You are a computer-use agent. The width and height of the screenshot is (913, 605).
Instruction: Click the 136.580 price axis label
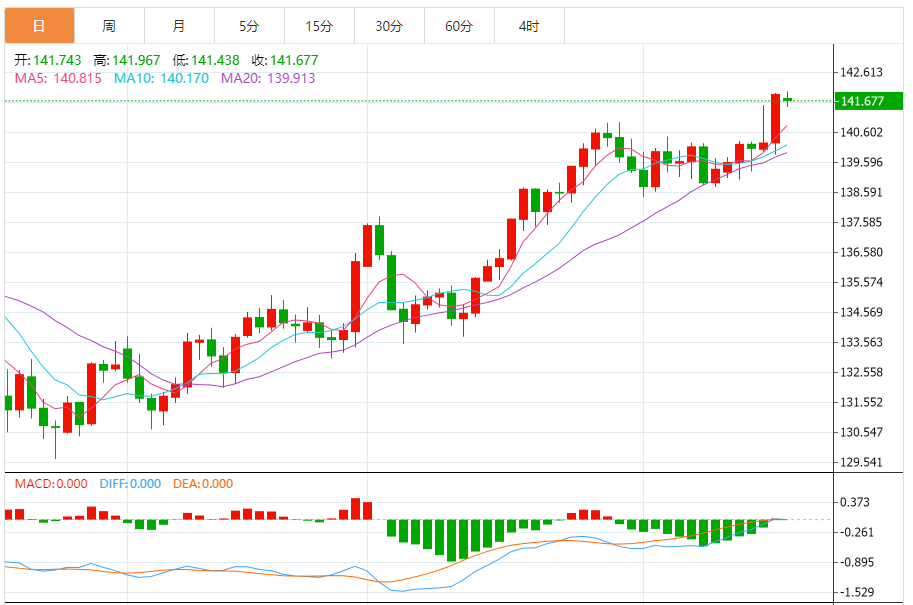(x=861, y=252)
